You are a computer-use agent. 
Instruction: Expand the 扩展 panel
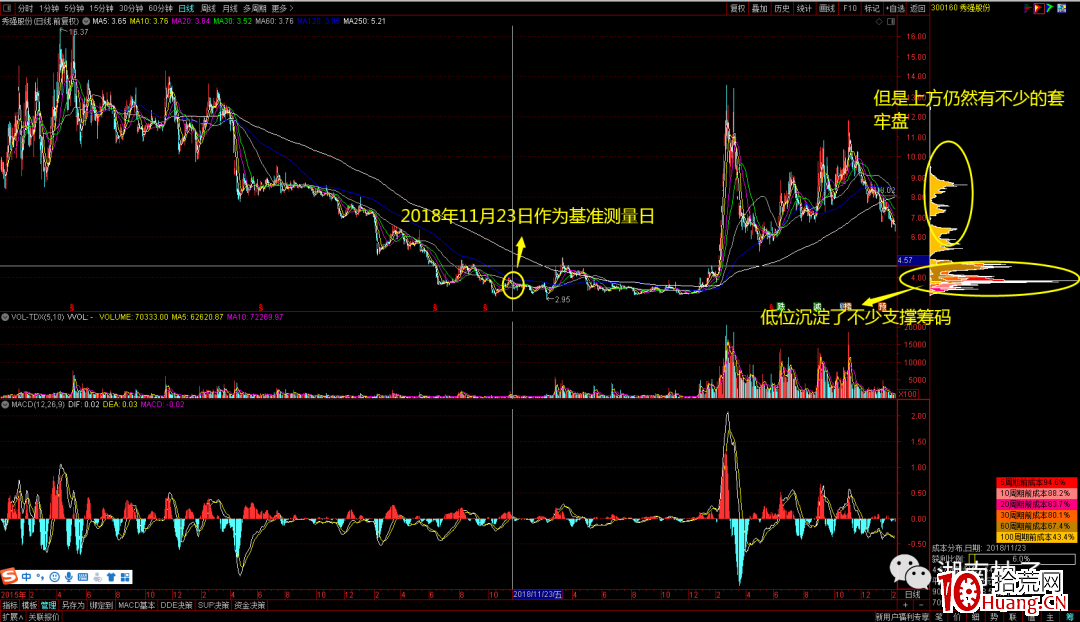click(x=12, y=617)
